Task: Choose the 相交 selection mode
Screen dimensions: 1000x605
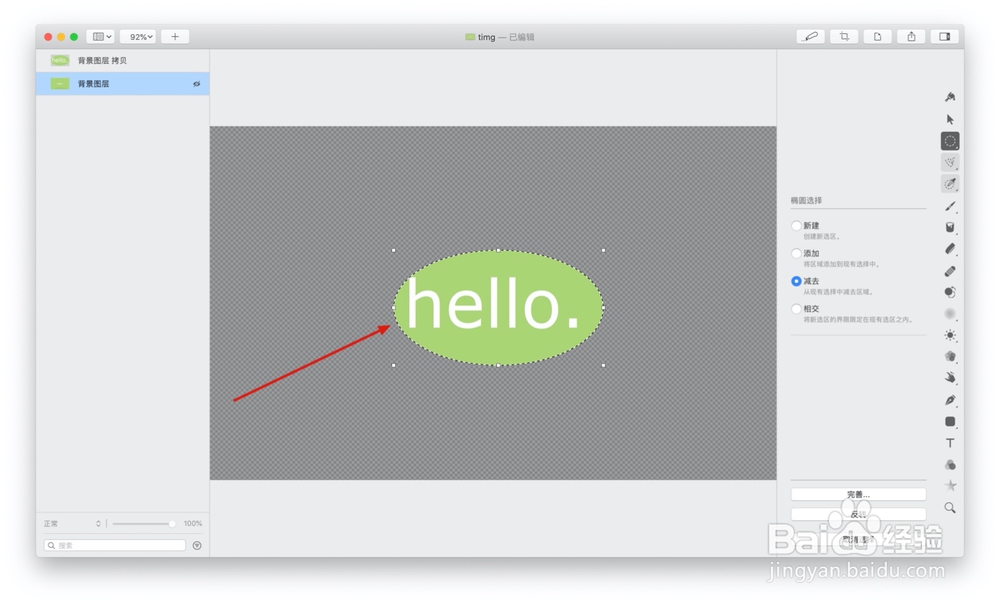Action: 796,309
